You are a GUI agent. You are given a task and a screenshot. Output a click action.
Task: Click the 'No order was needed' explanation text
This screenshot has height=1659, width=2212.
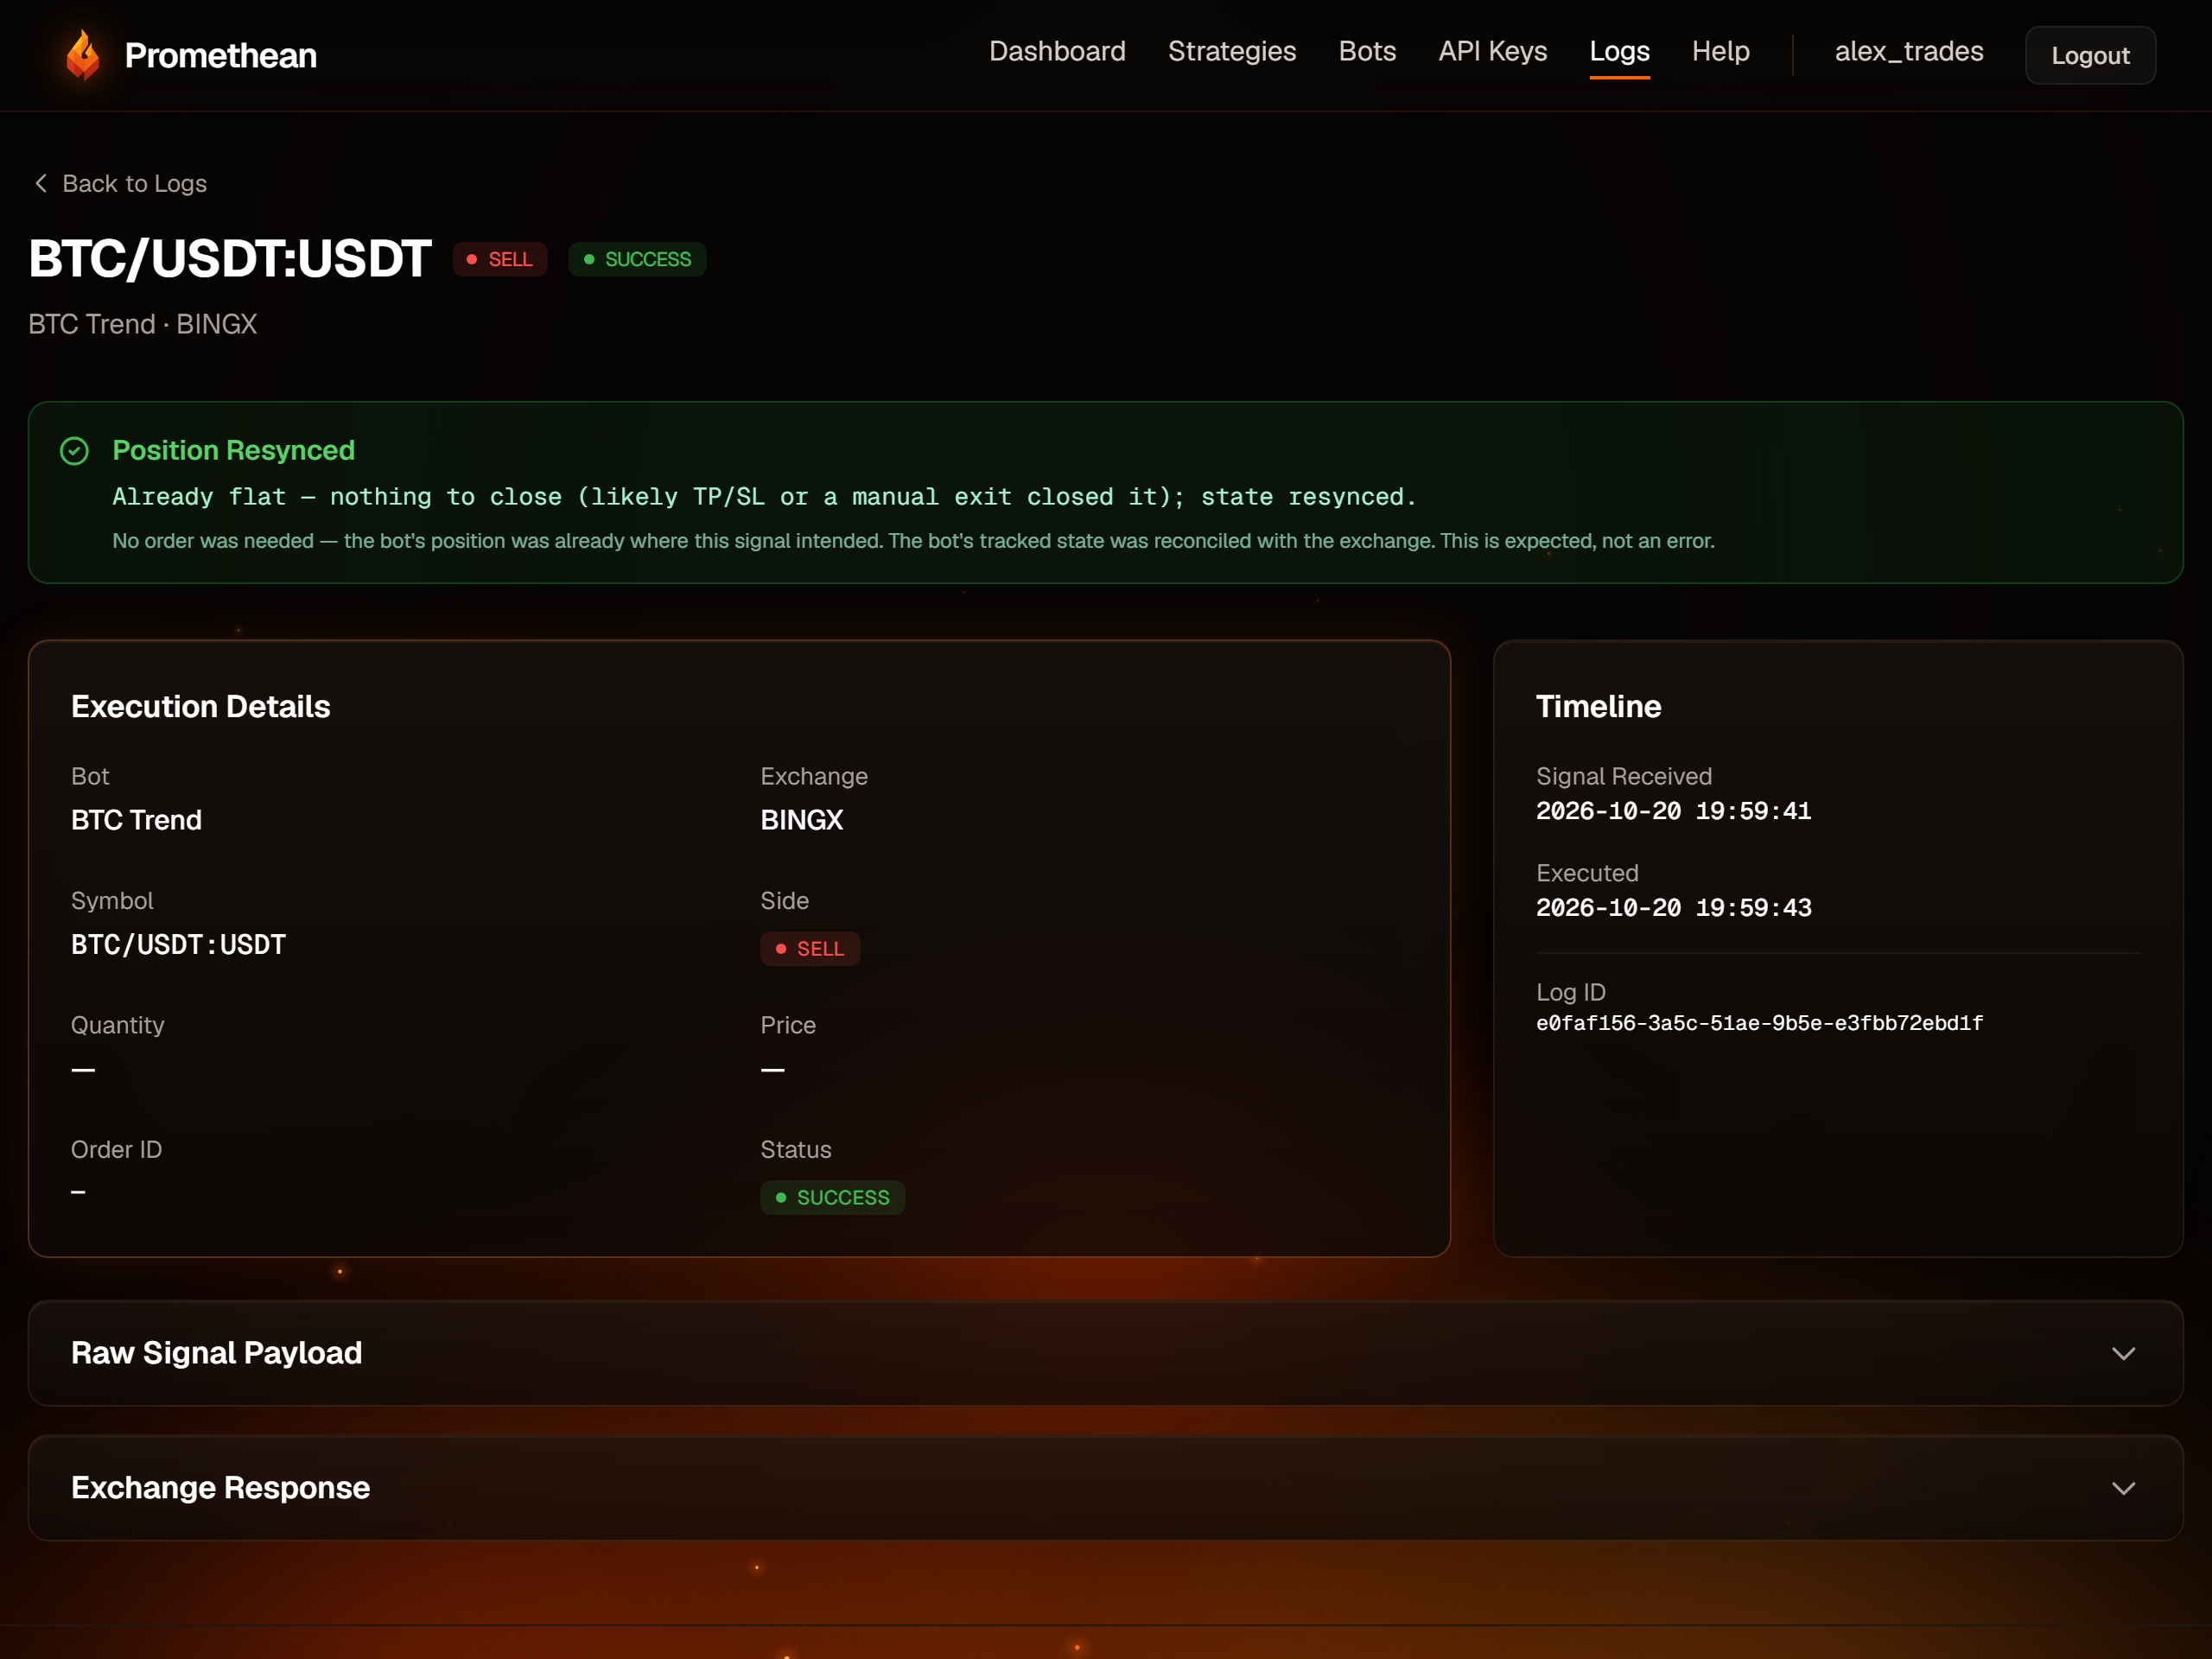click(913, 541)
